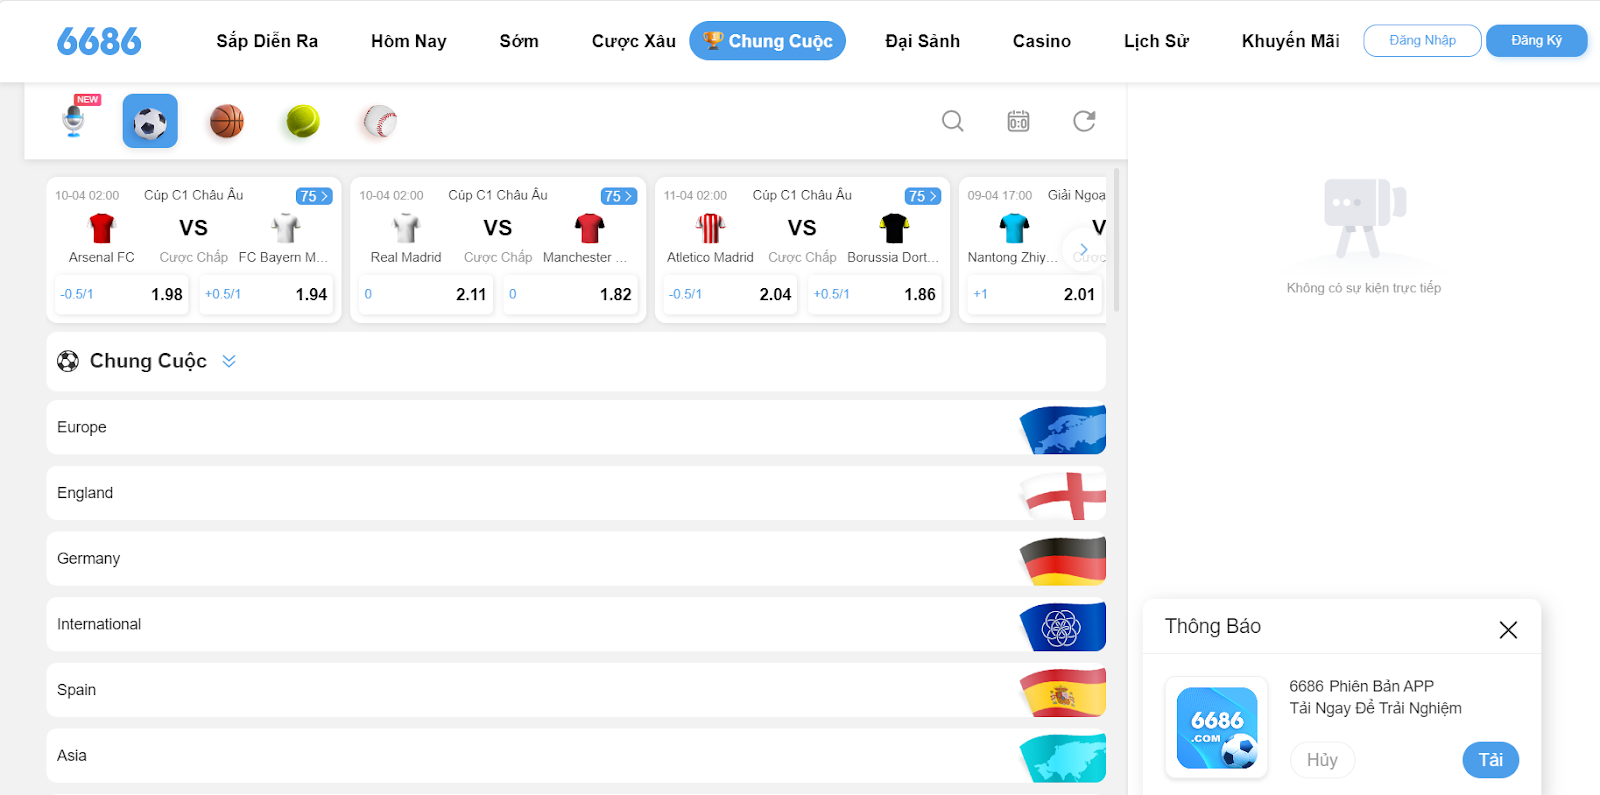The image size is (1600, 795).
Task: Open the Lịch Sử menu item
Action: click(x=1156, y=41)
